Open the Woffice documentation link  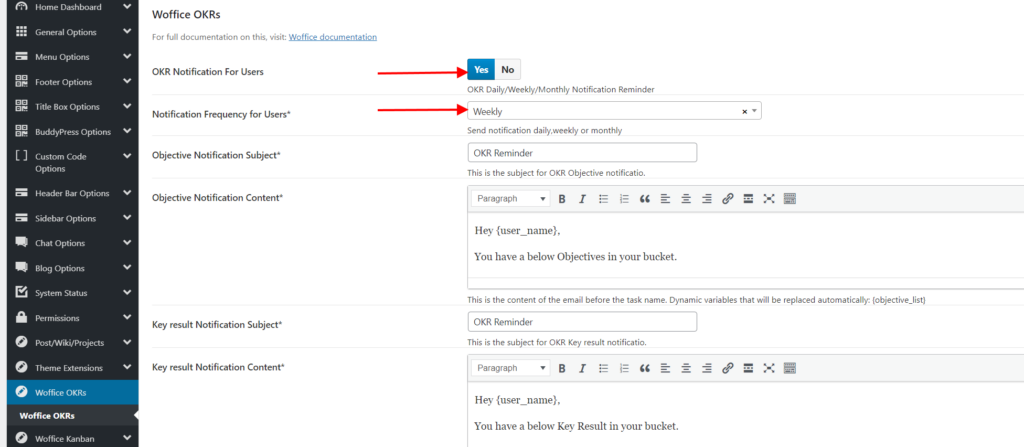click(333, 37)
